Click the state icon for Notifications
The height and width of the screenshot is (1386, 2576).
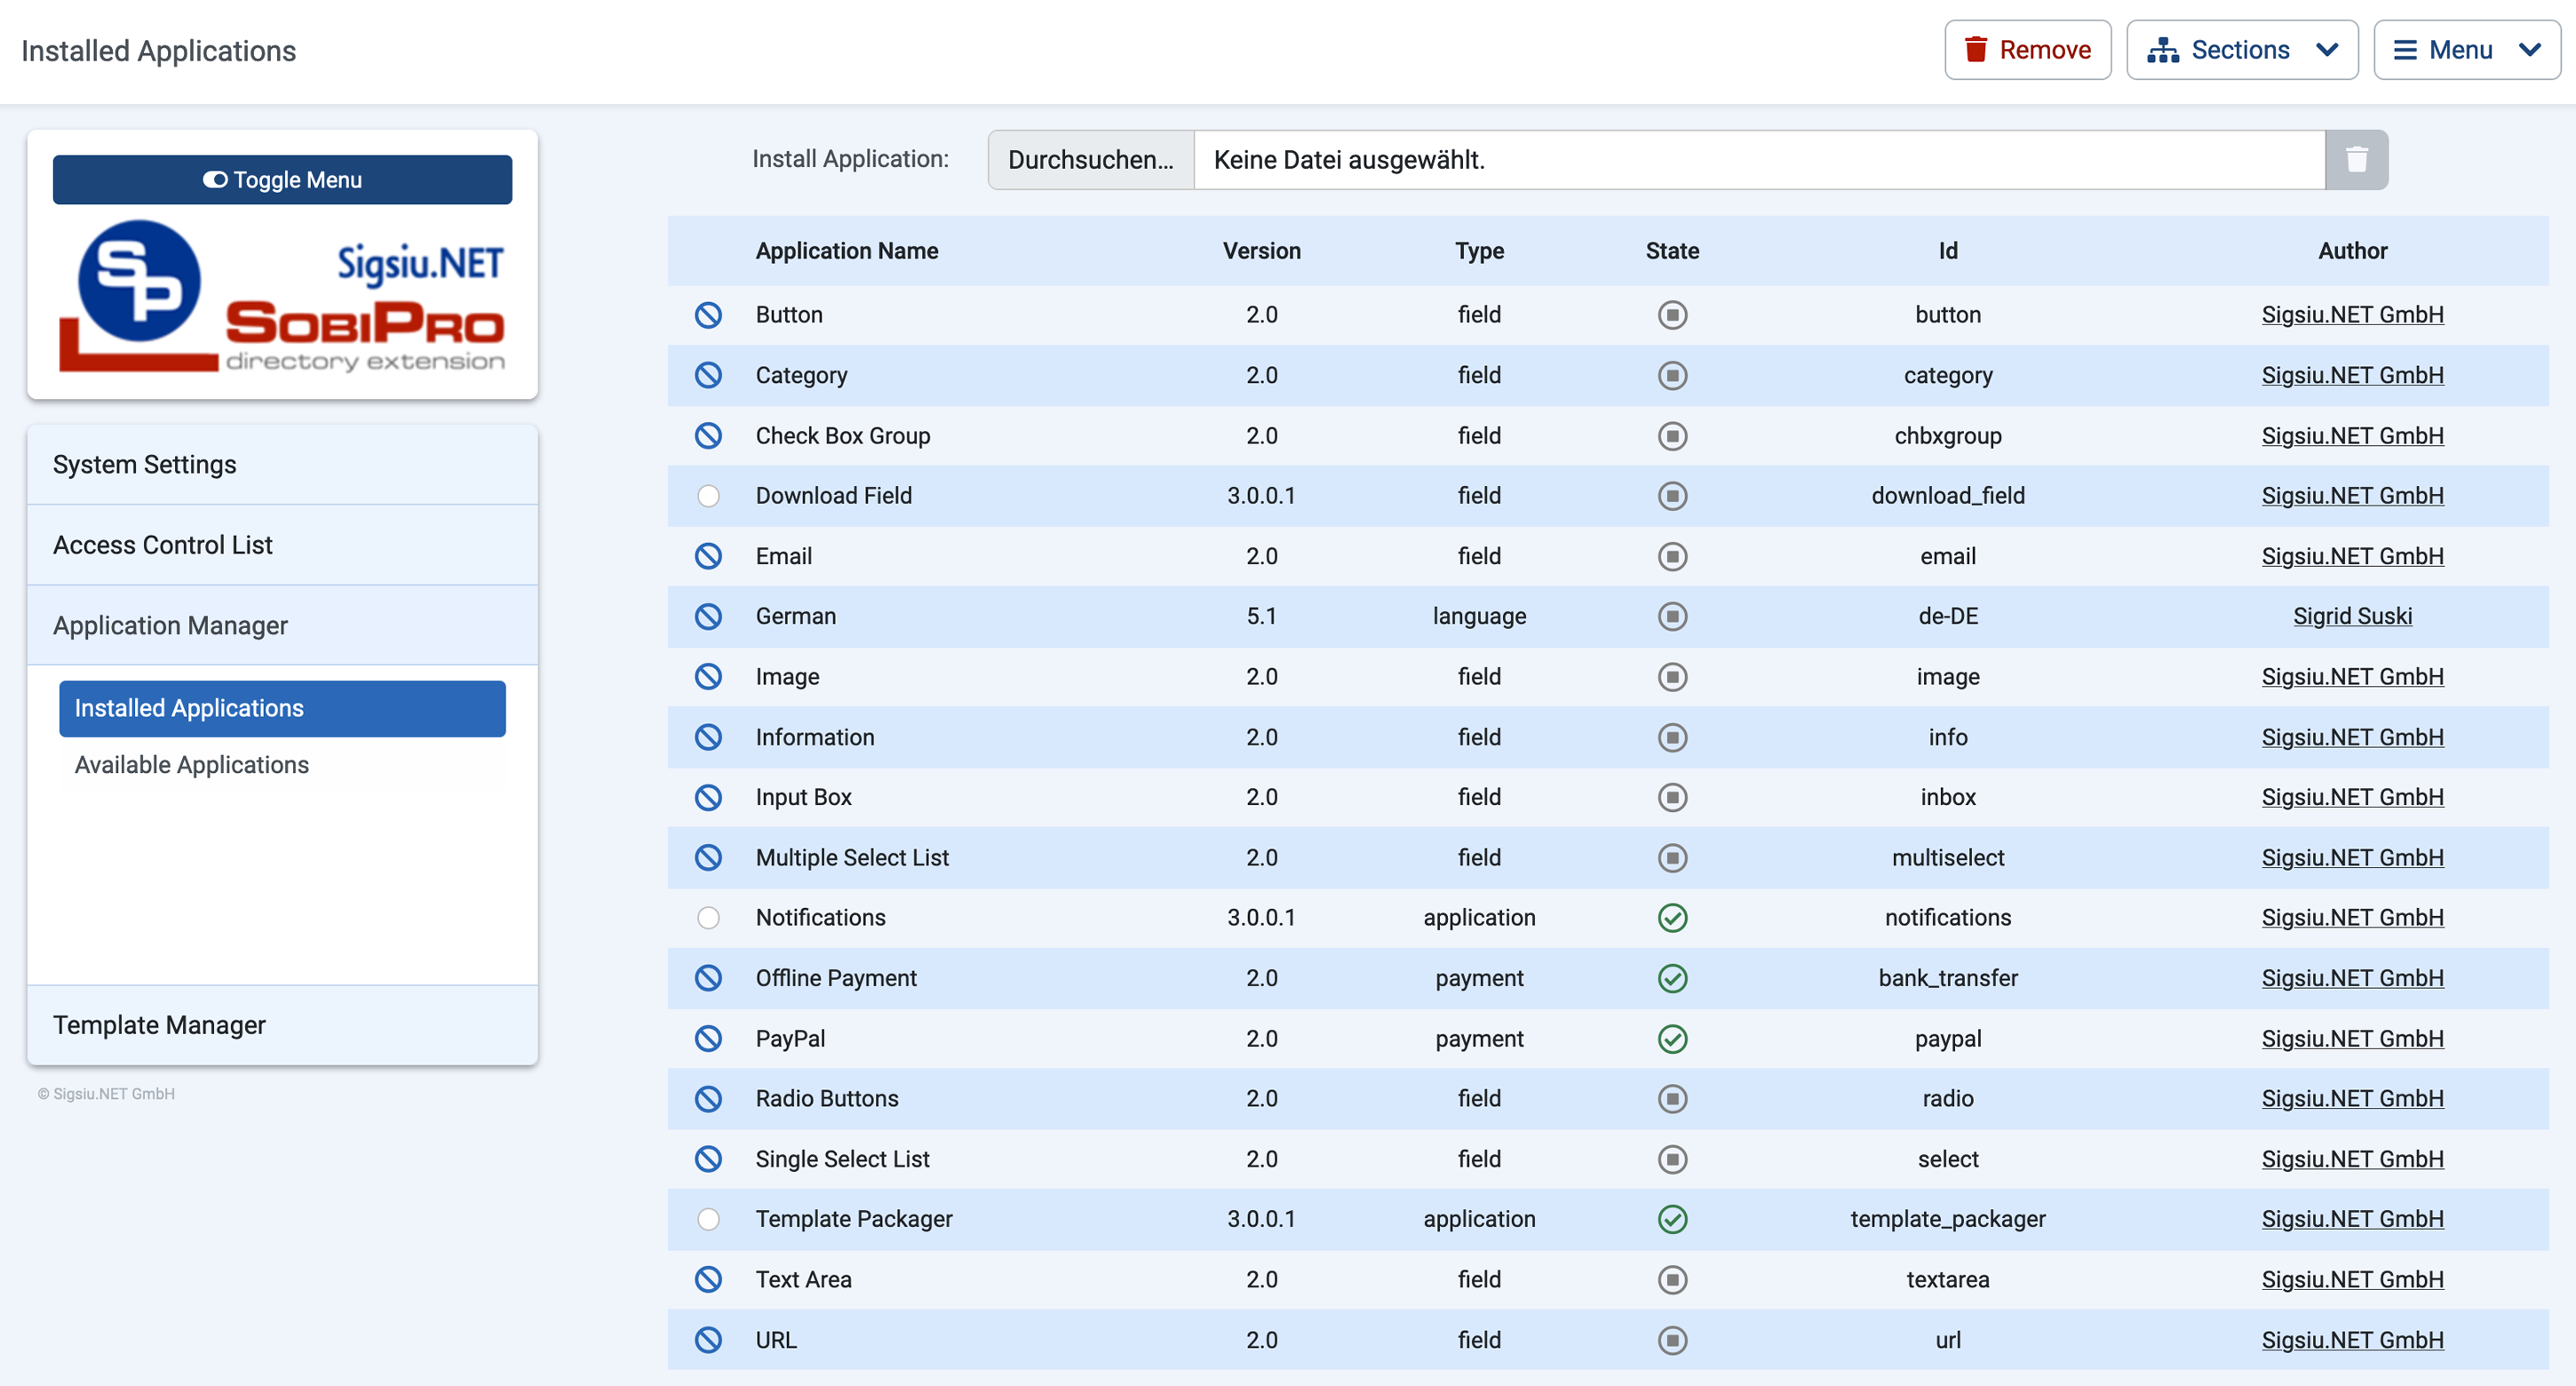pyautogui.click(x=1672, y=917)
